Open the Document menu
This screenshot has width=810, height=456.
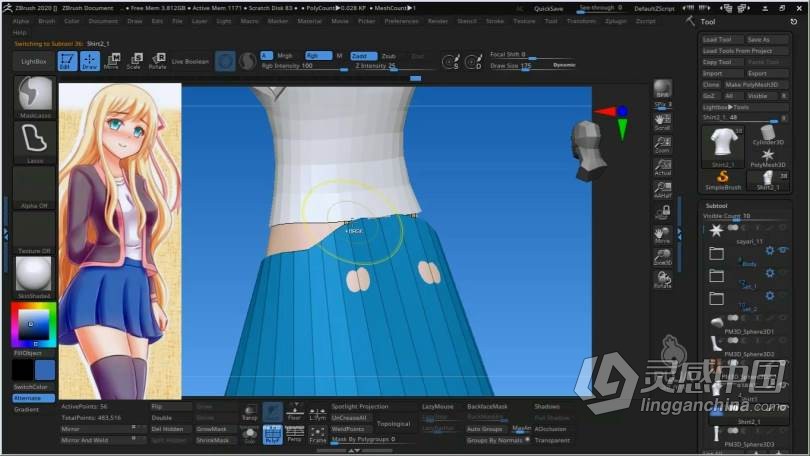[x=103, y=21]
